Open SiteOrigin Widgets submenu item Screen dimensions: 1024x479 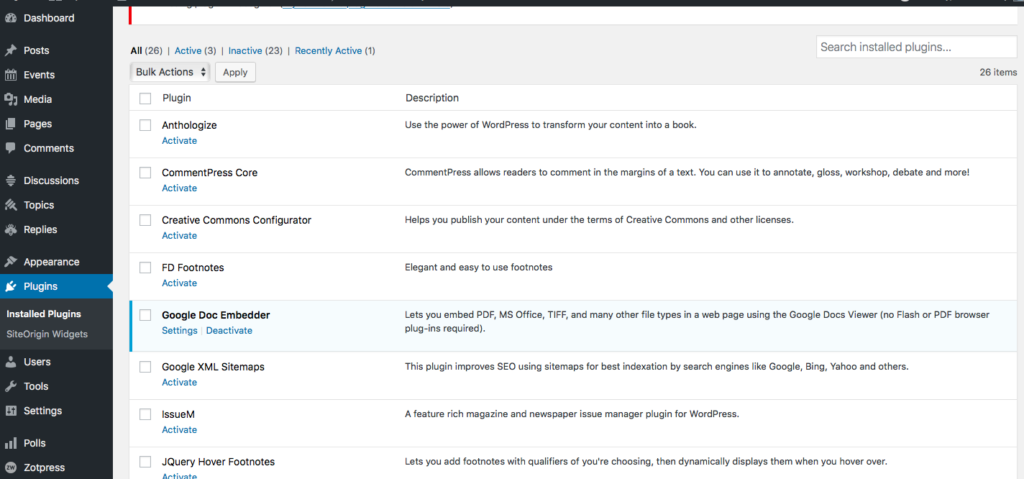click(x=47, y=334)
